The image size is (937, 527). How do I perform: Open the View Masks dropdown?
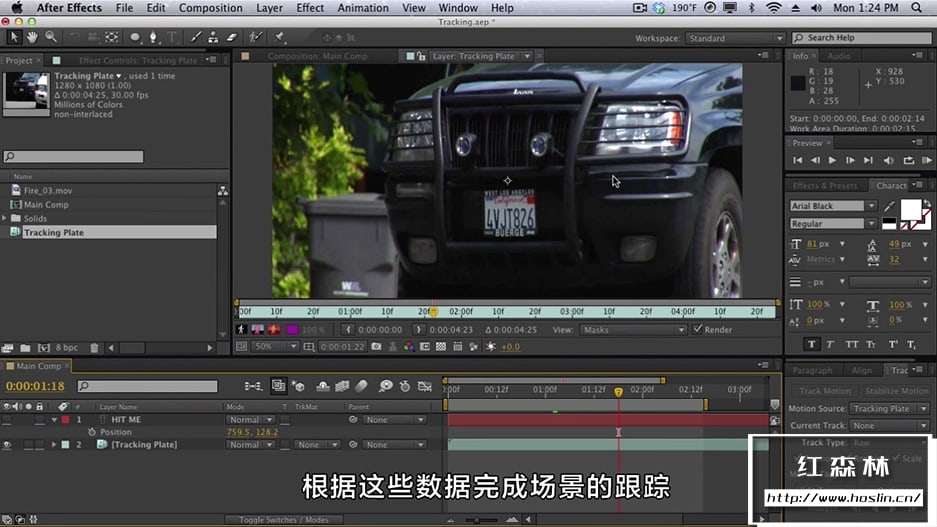pos(633,330)
